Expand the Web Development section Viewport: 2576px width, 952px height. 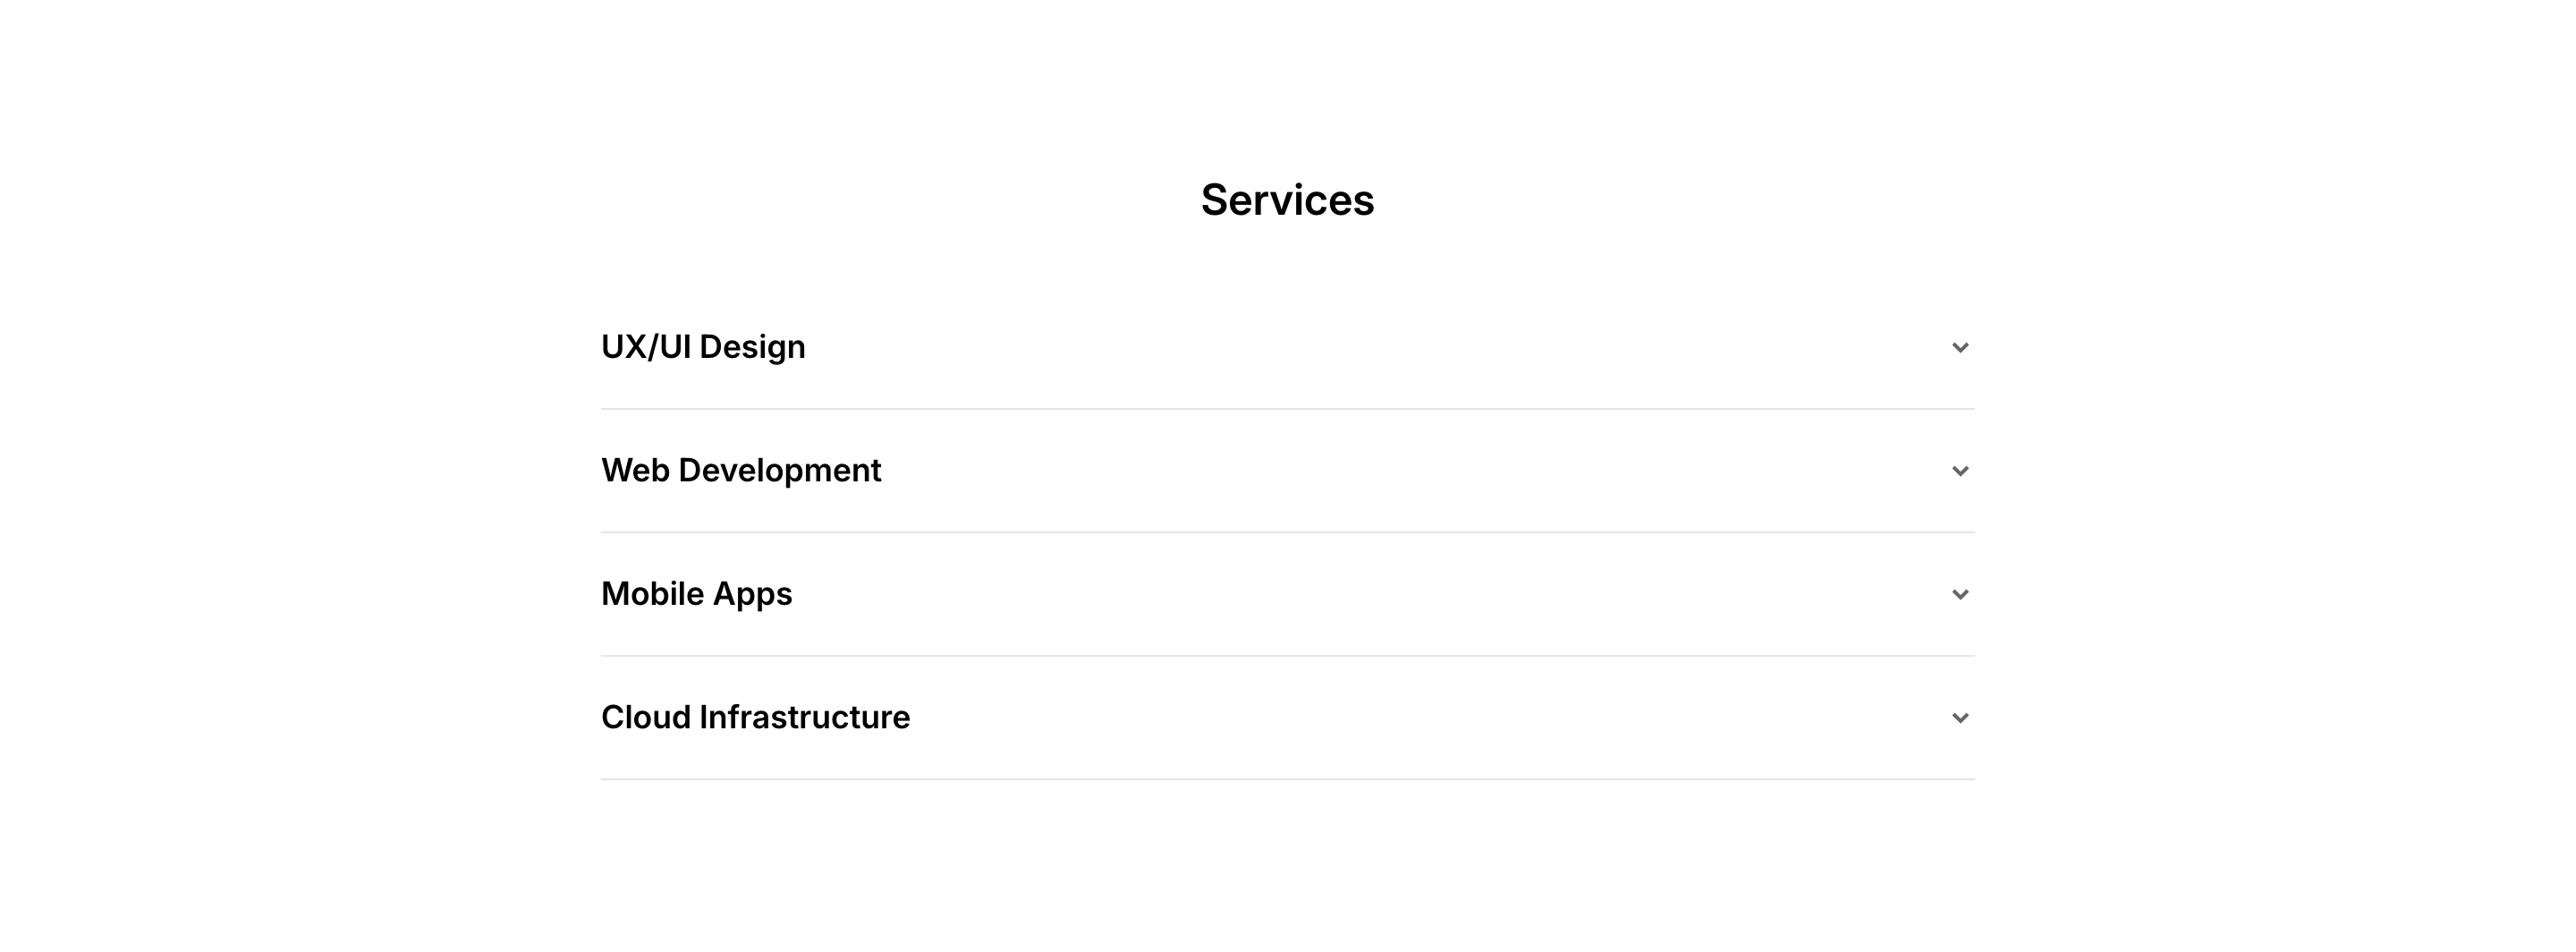(1287, 471)
